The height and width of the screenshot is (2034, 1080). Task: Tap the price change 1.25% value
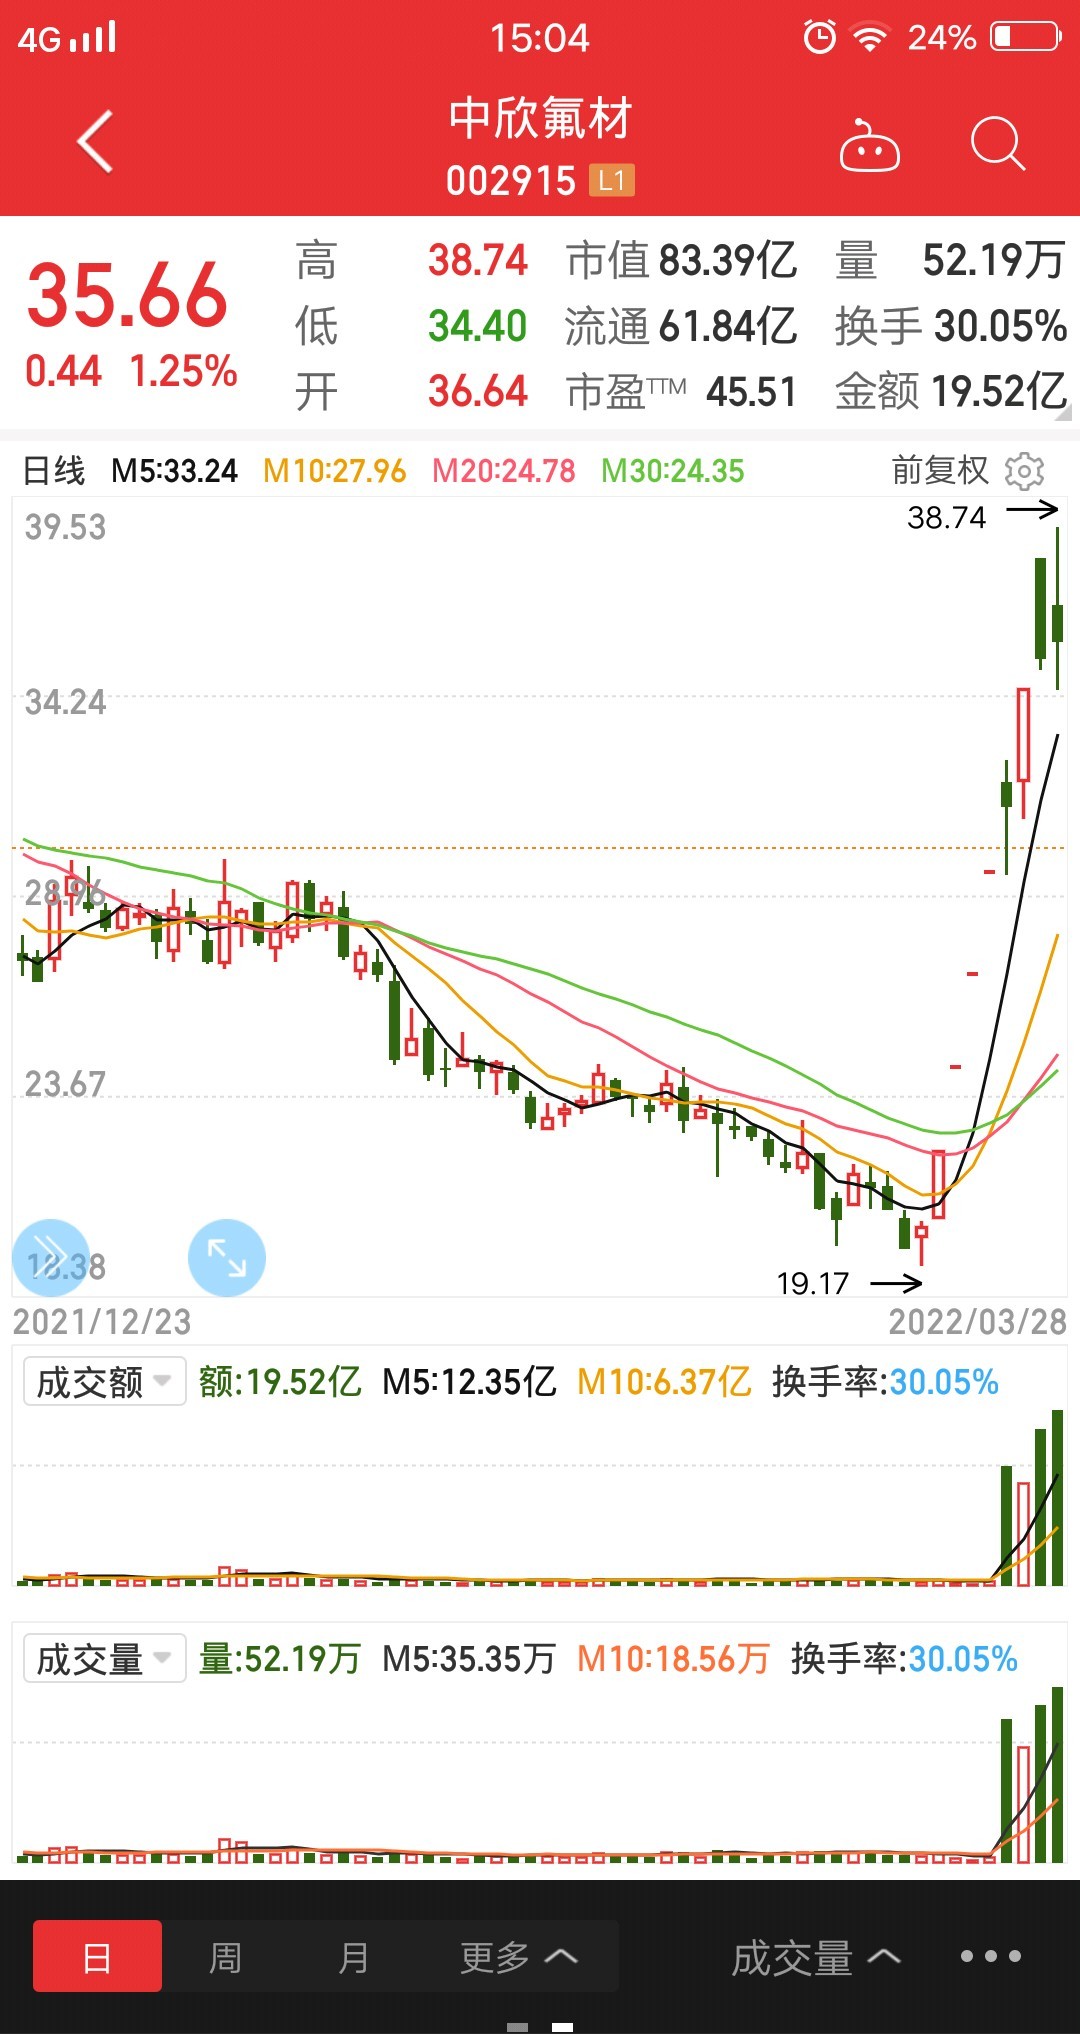click(x=183, y=371)
